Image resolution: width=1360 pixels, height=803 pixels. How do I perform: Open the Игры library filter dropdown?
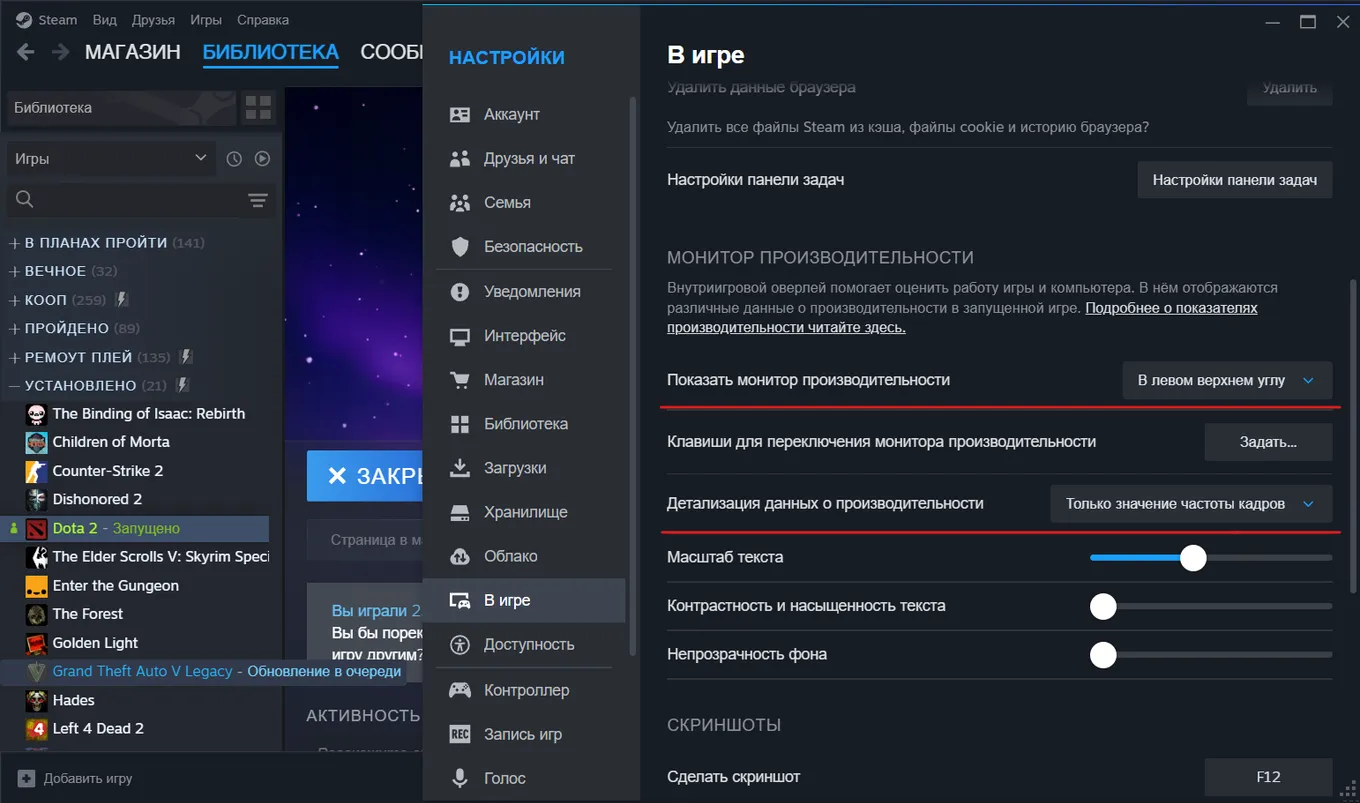pyautogui.click(x=110, y=158)
